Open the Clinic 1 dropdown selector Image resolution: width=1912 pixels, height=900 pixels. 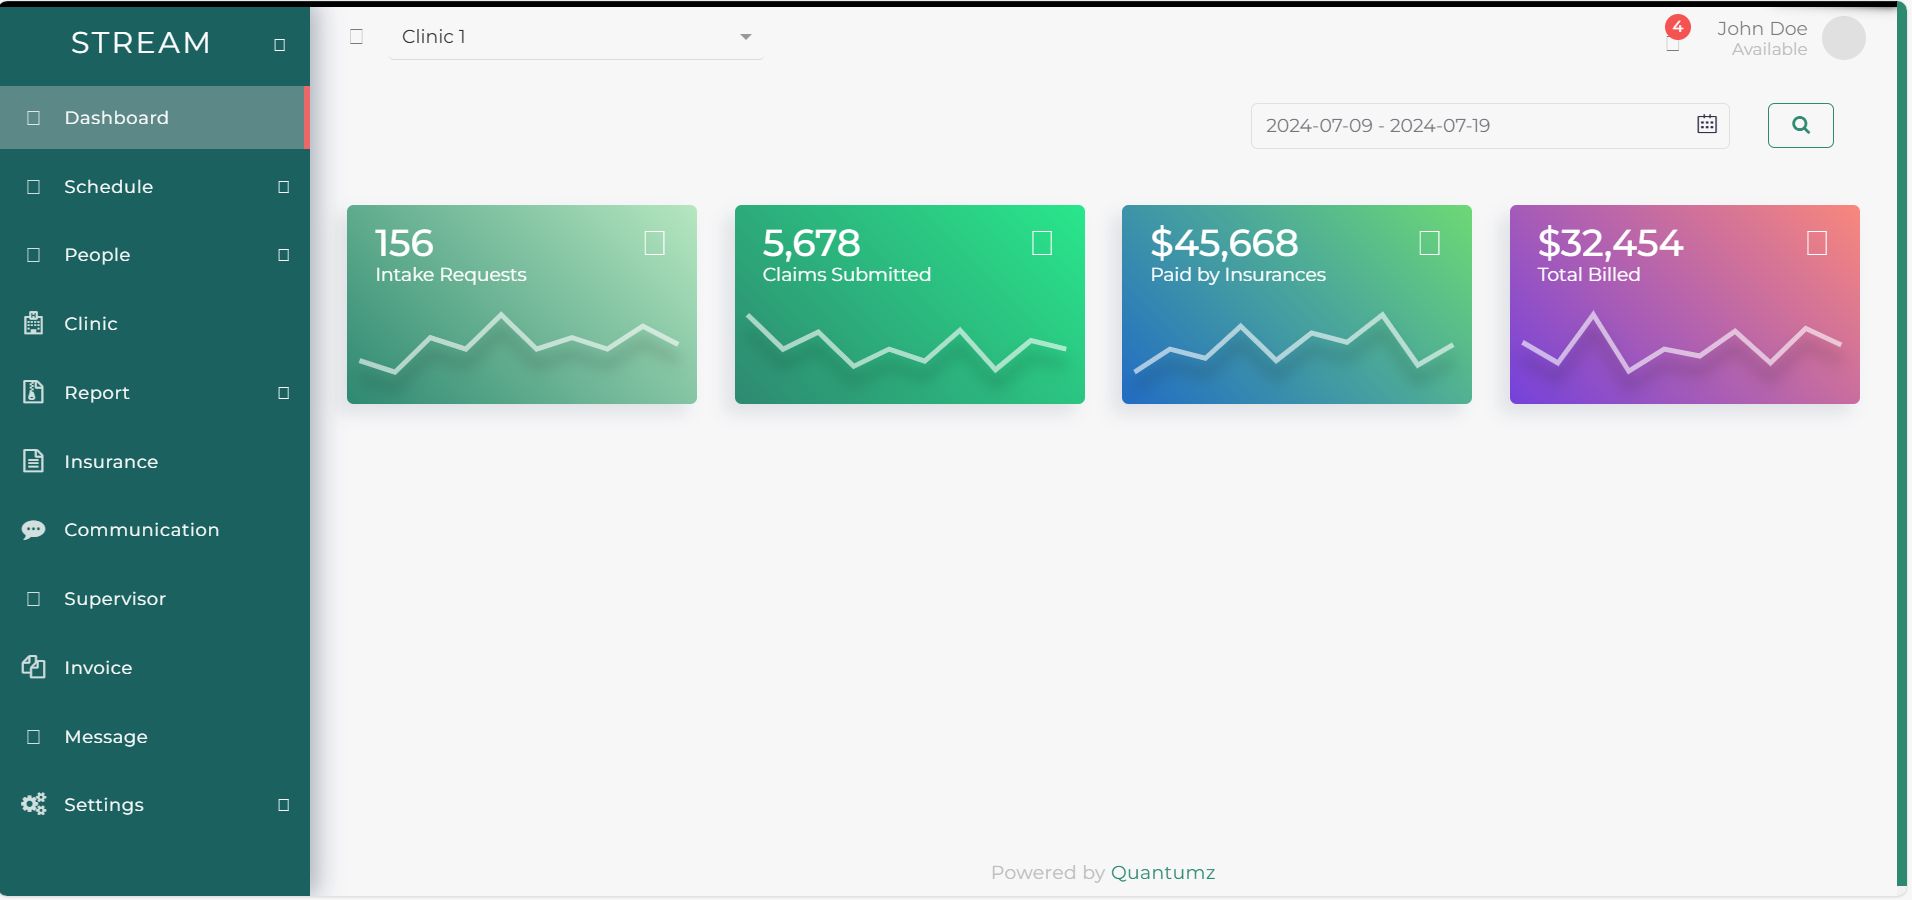[575, 37]
